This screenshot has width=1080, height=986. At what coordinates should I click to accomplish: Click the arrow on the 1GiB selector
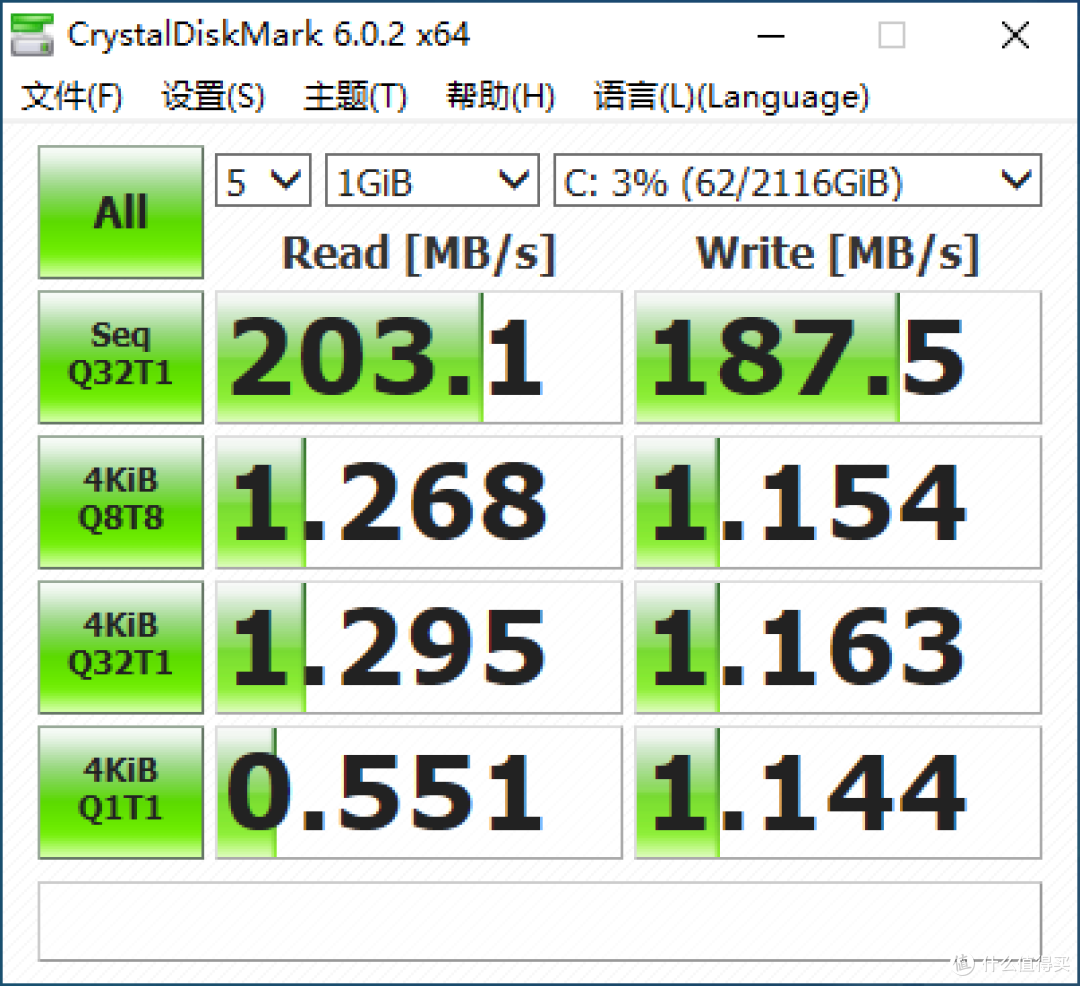click(515, 180)
